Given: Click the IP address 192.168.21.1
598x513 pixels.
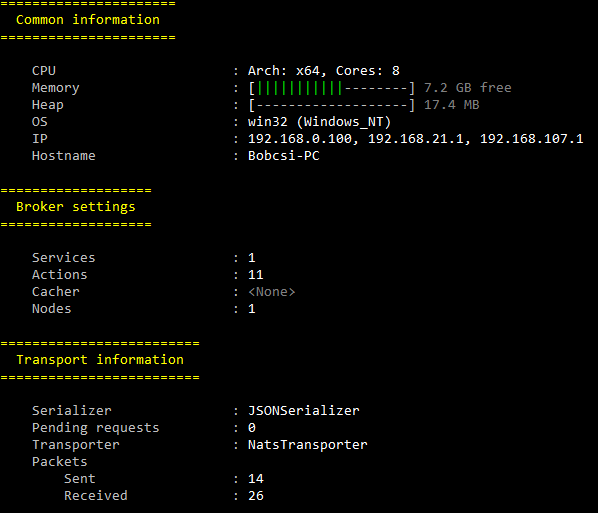Looking at the screenshot, I should [416, 139].
